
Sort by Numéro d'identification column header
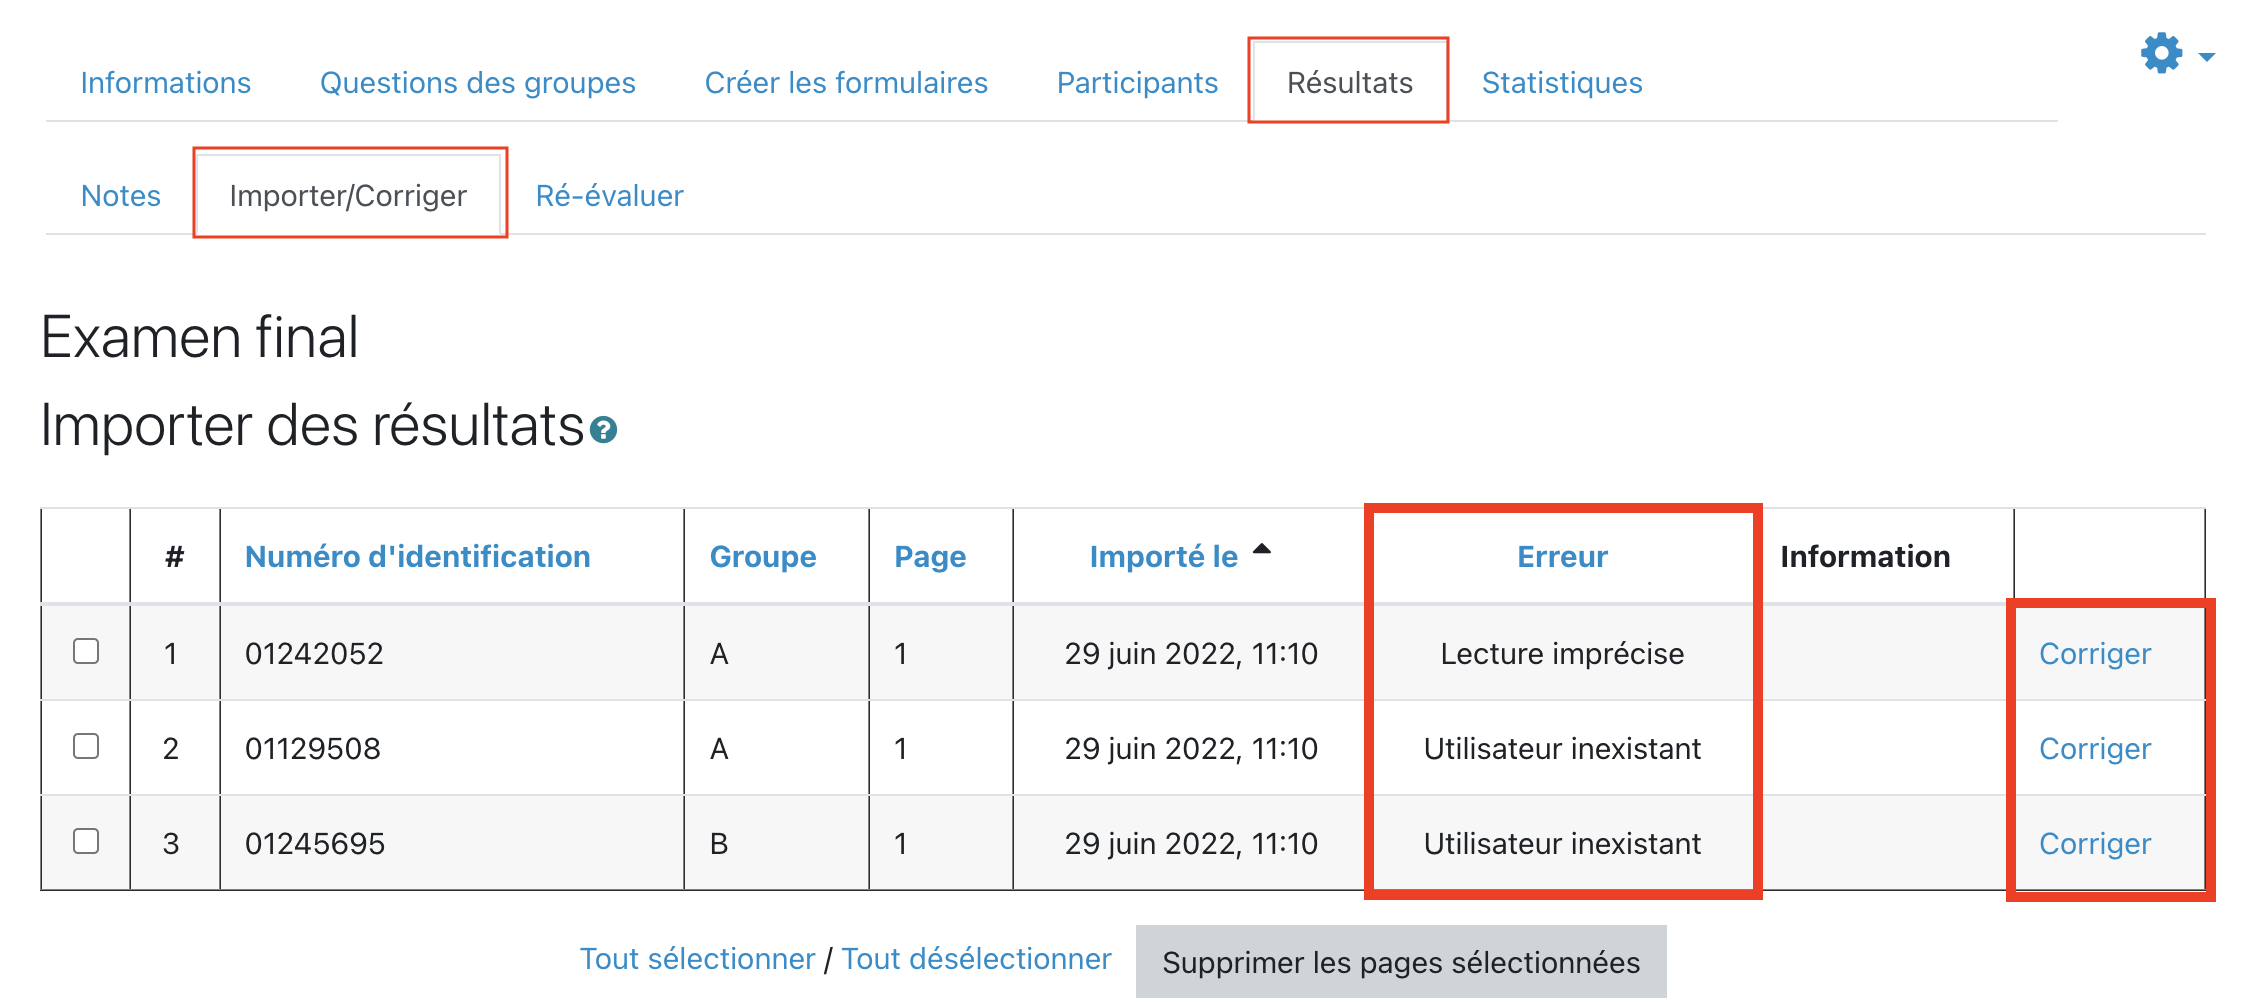(417, 557)
